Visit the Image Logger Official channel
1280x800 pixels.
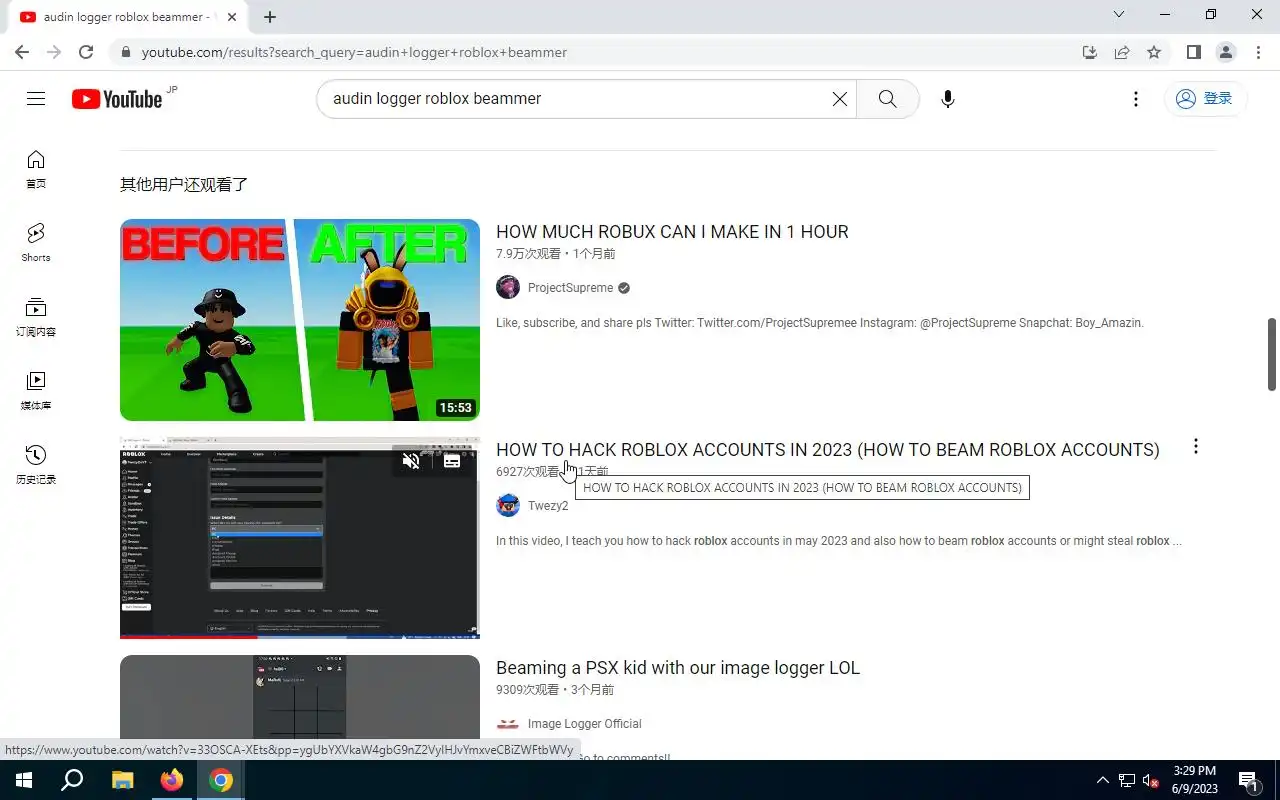point(584,724)
